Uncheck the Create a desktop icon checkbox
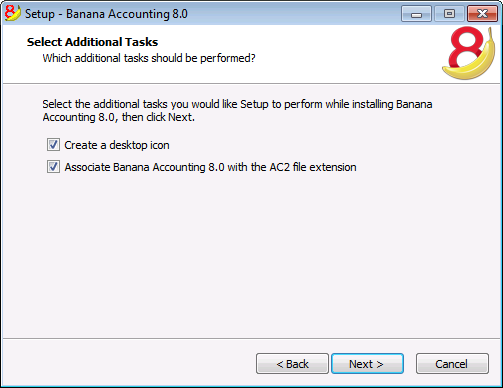This screenshot has height=388, width=503. [x=53, y=145]
